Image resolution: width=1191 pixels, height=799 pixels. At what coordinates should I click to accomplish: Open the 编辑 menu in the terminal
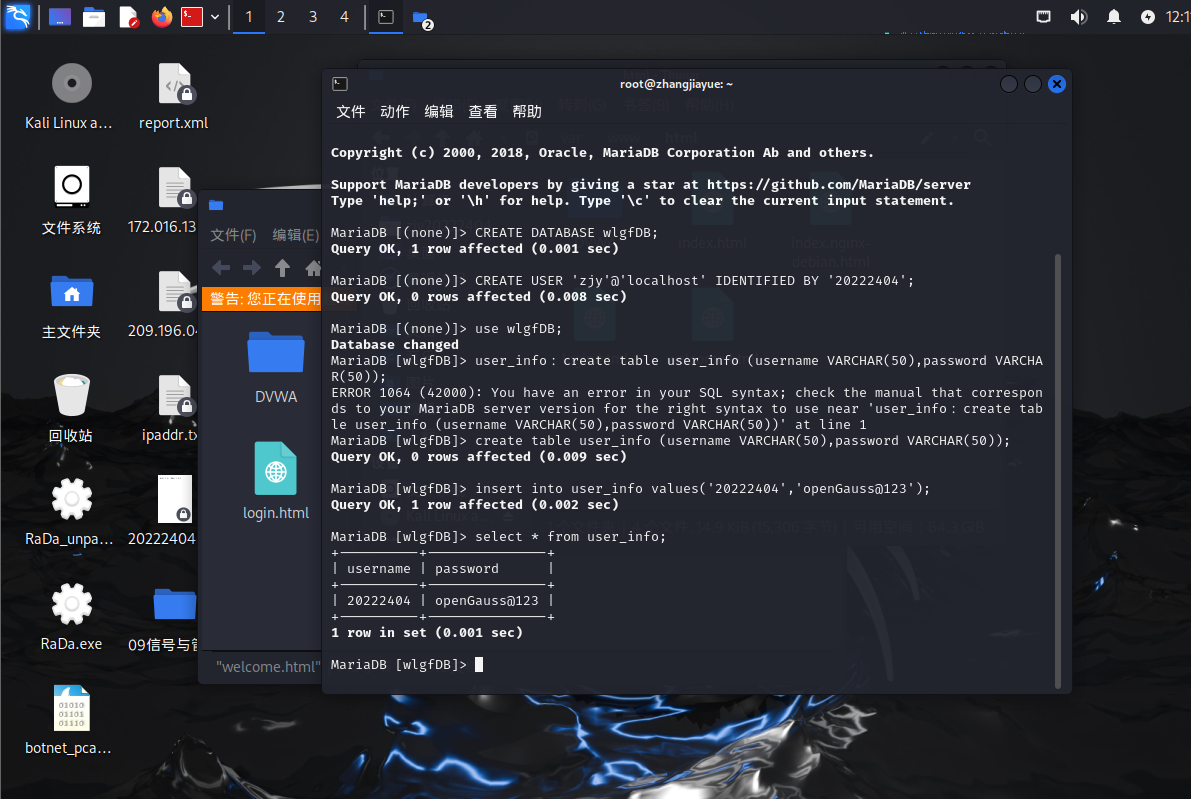(438, 112)
